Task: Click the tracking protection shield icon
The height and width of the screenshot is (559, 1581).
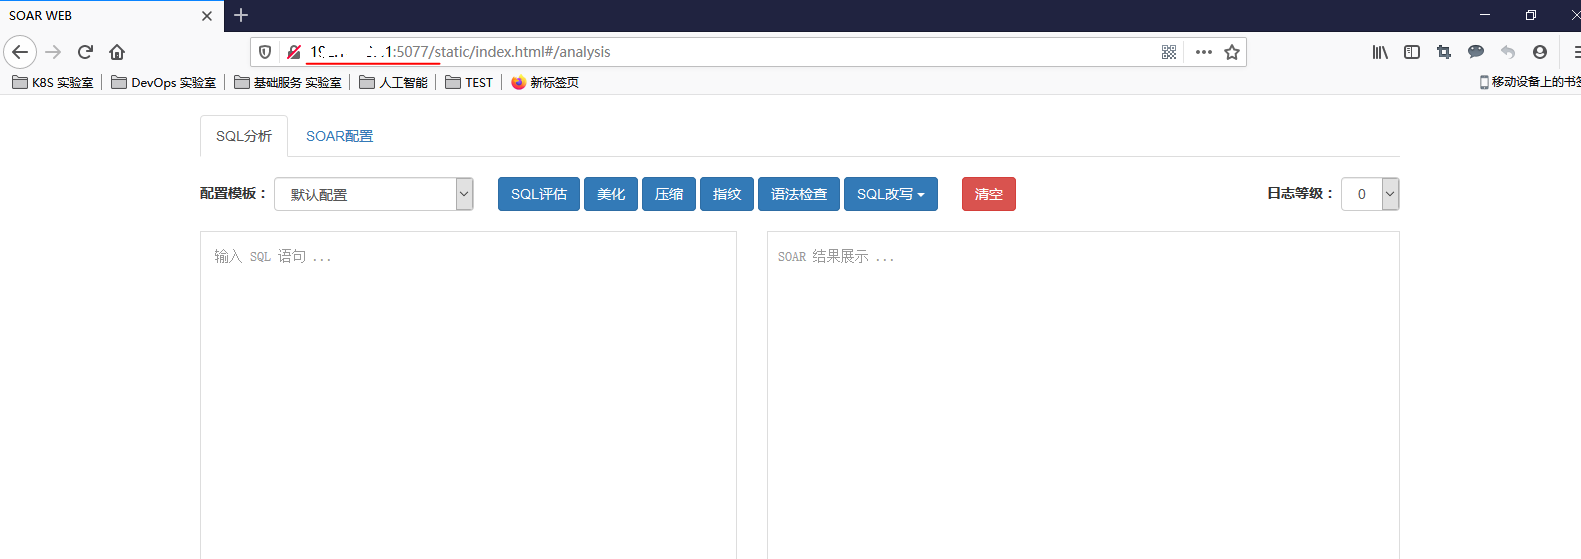Action: [x=265, y=52]
